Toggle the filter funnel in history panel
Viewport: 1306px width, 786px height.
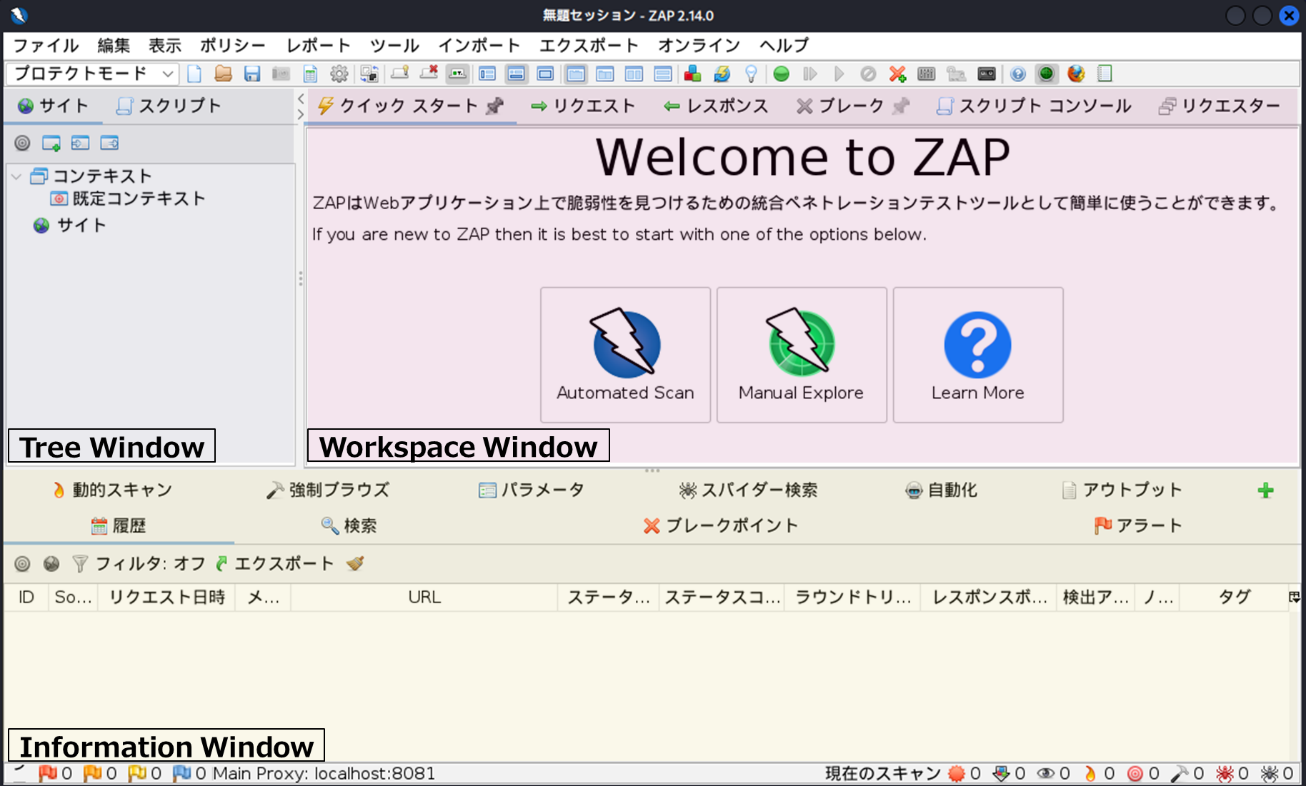[x=80, y=564]
